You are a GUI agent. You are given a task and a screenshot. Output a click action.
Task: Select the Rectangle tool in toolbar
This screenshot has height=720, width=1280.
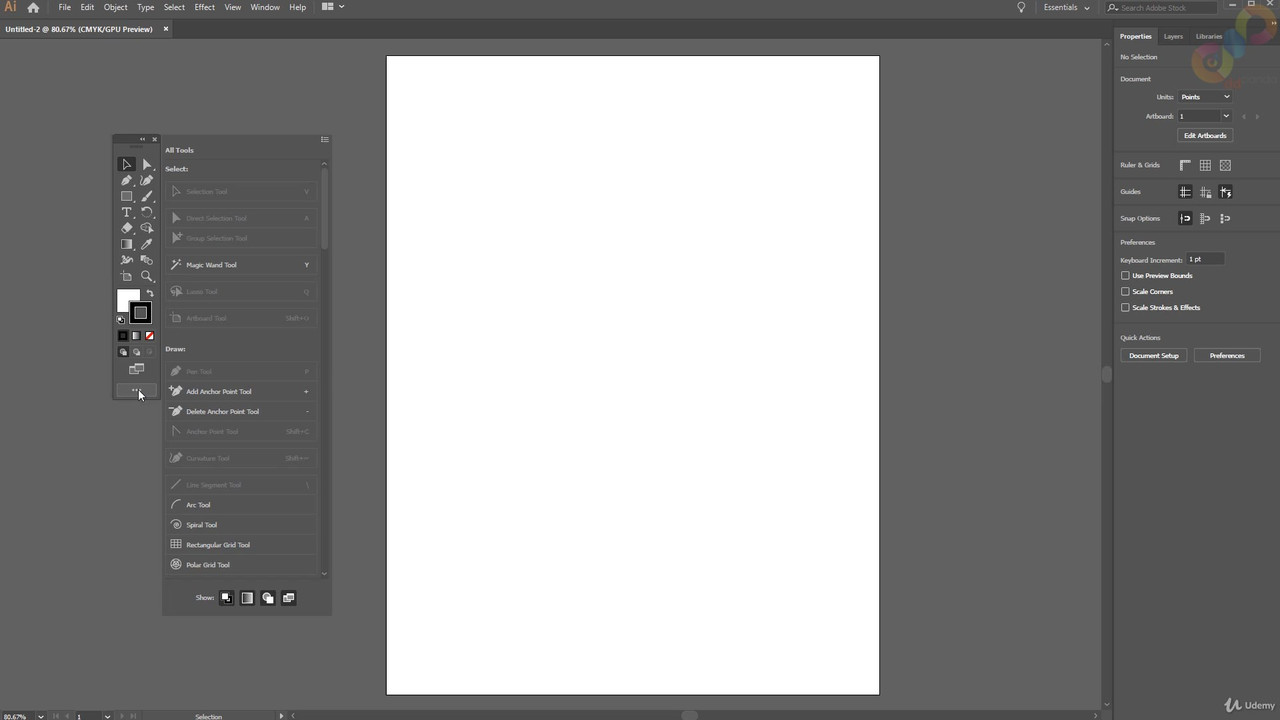tap(126, 196)
